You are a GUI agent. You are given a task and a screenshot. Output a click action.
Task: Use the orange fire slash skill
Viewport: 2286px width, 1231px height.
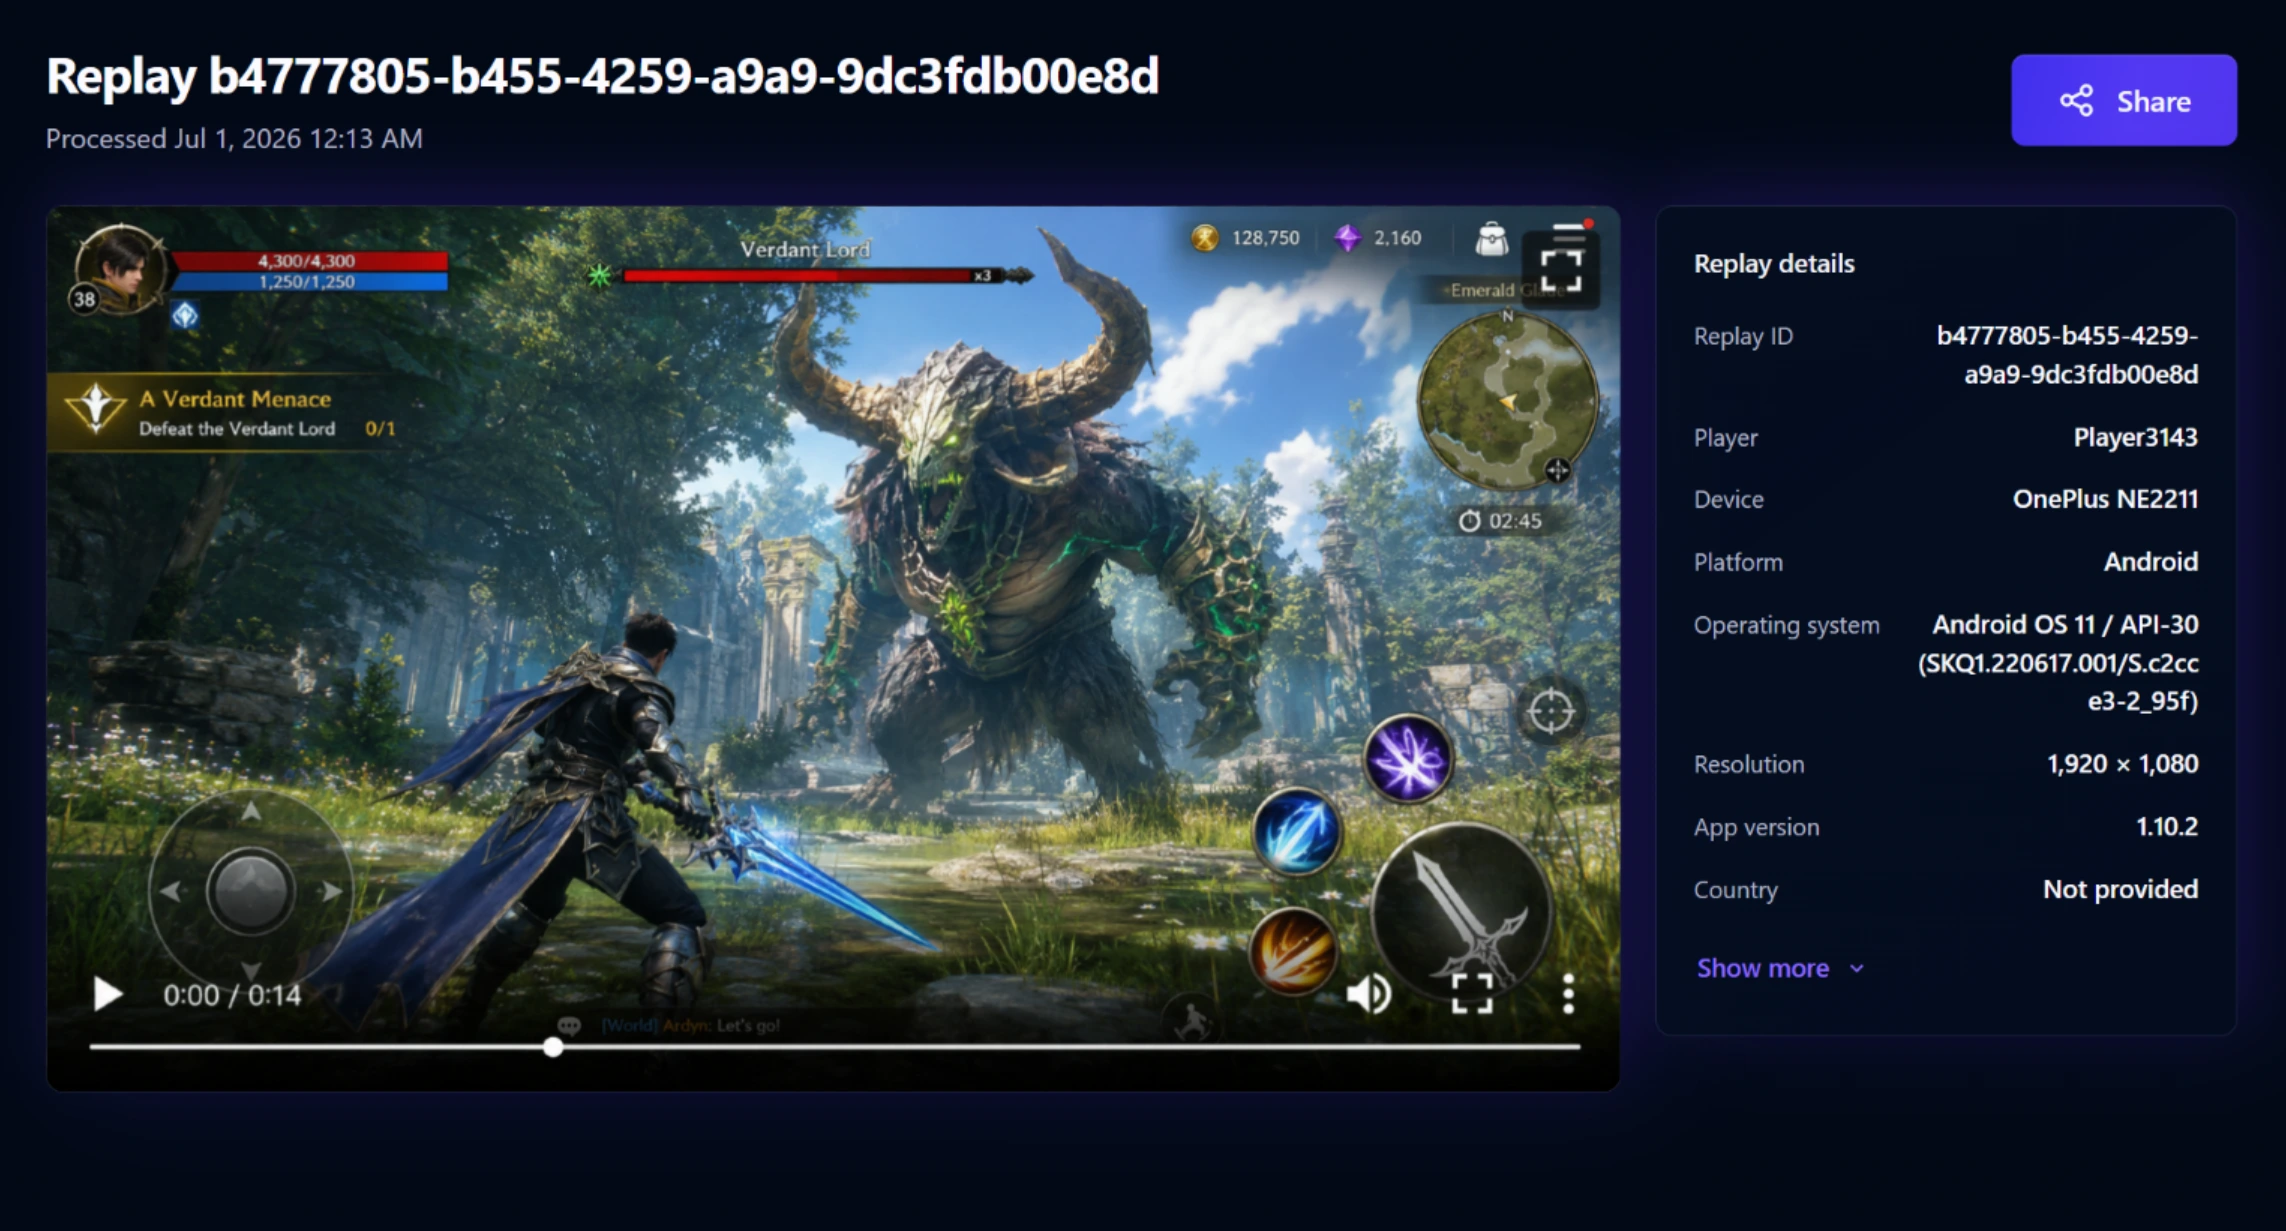click(x=1293, y=952)
